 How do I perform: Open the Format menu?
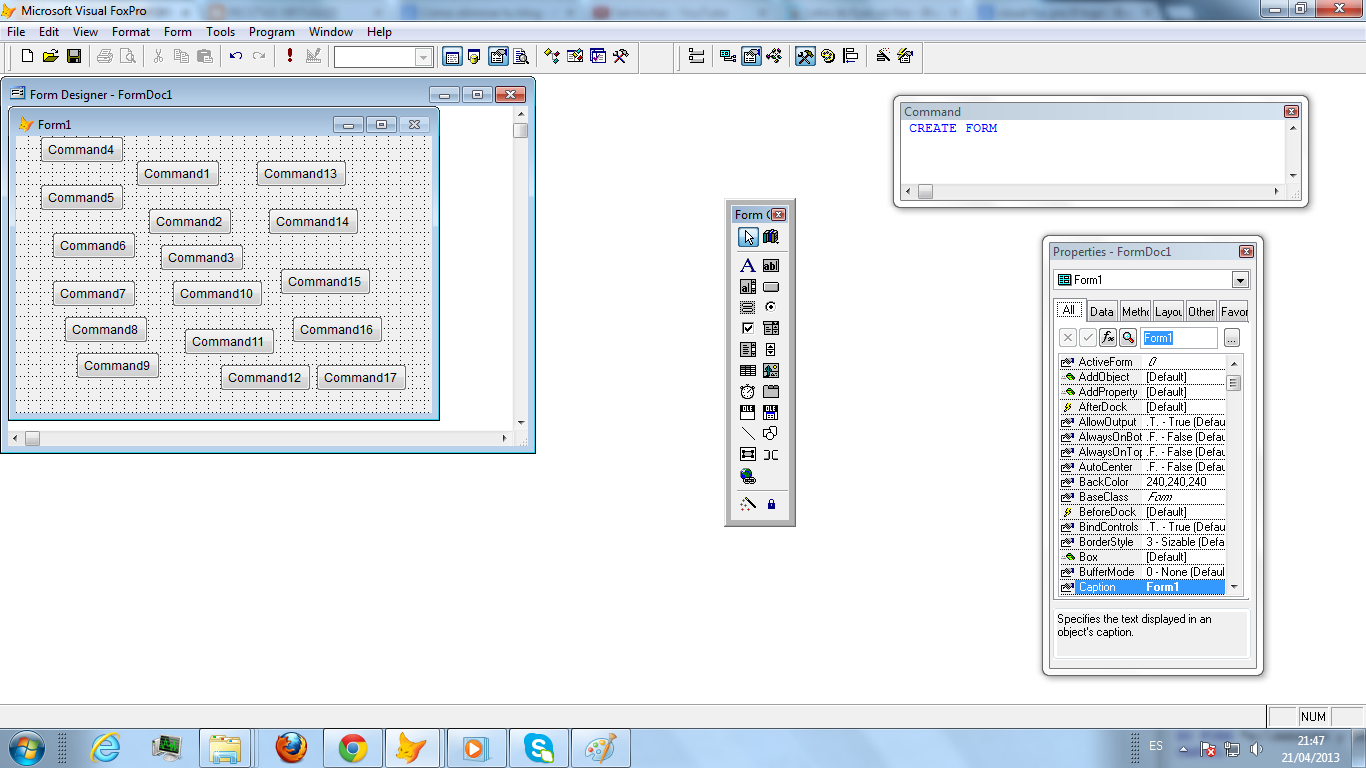click(x=130, y=31)
